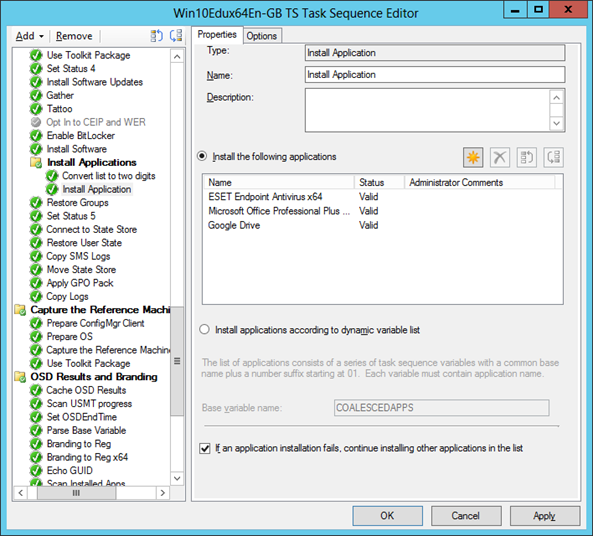This screenshot has height=536, width=593.
Task: Click the move application up icon
Action: coord(526,157)
